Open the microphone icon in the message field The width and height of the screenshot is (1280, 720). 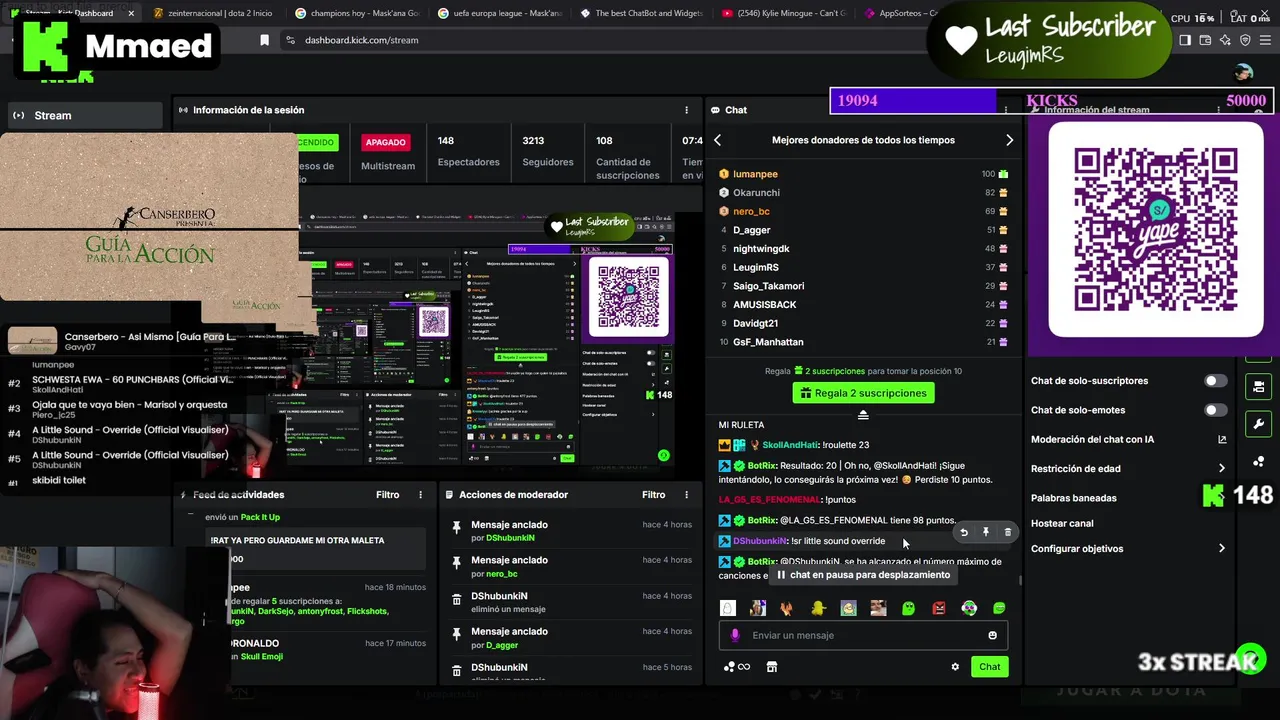[735, 635]
